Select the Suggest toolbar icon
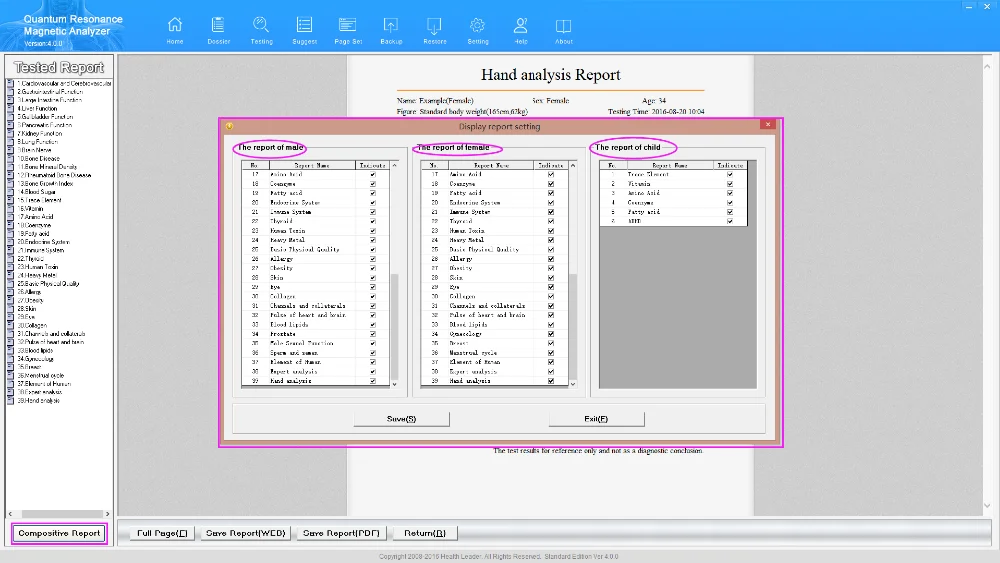The height and width of the screenshot is (563, 1000). [304, 28]
